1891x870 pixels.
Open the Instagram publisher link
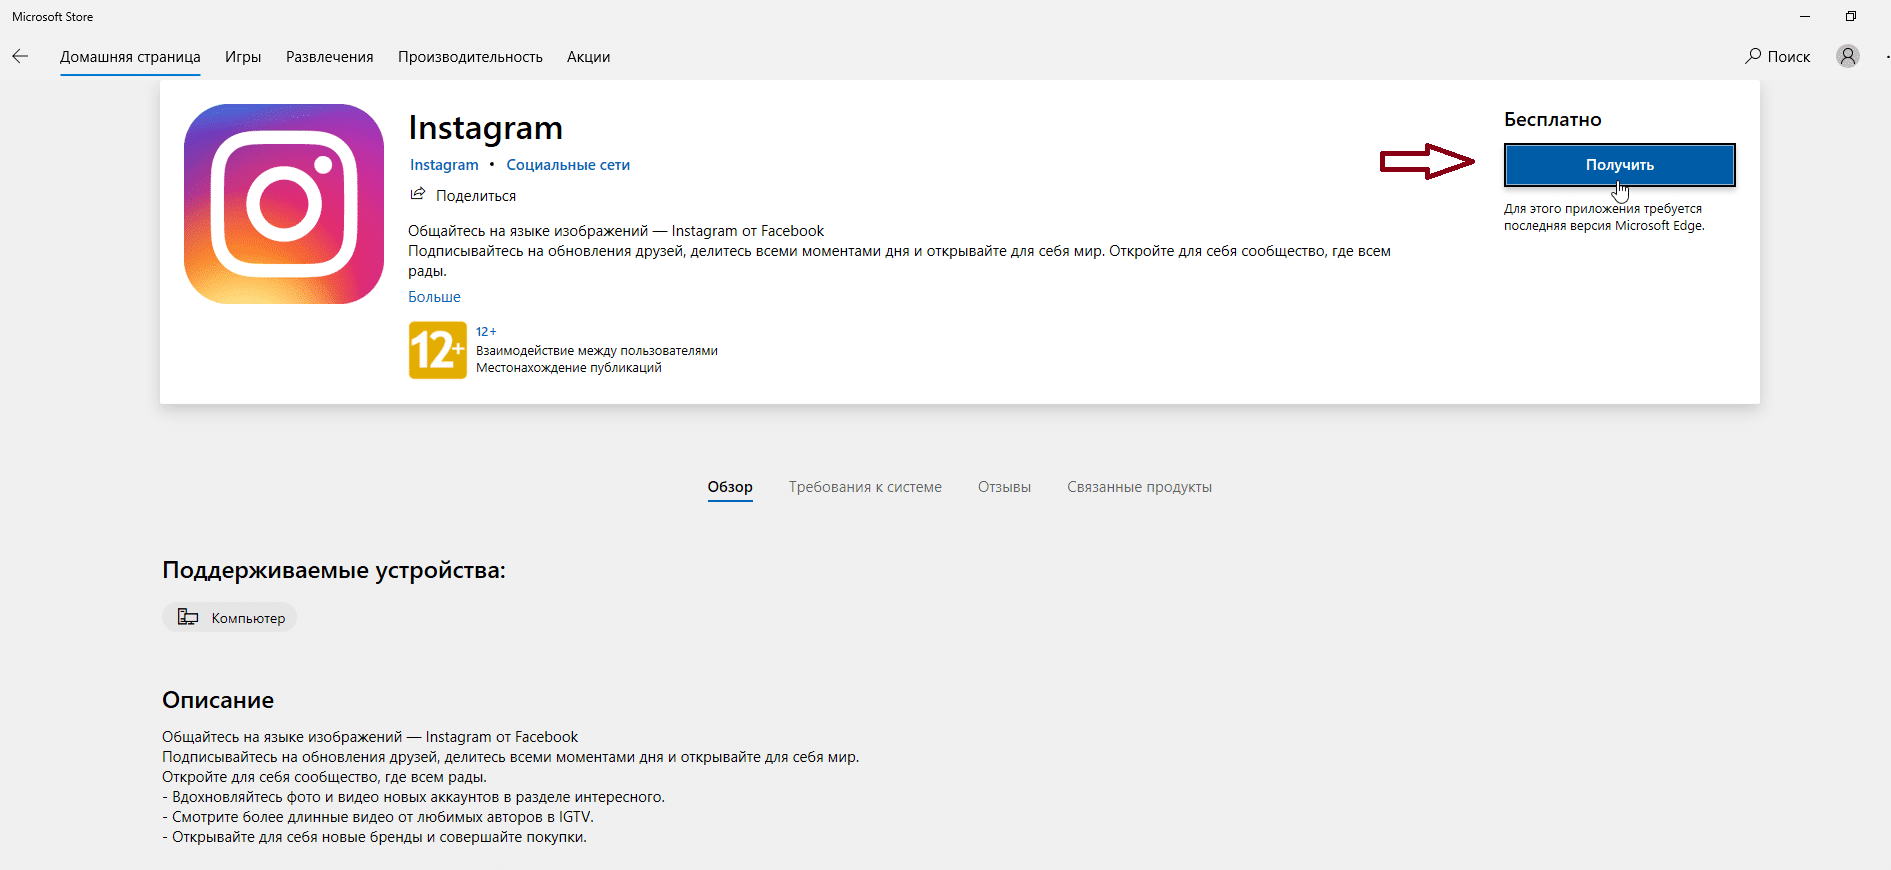[444, 165]
